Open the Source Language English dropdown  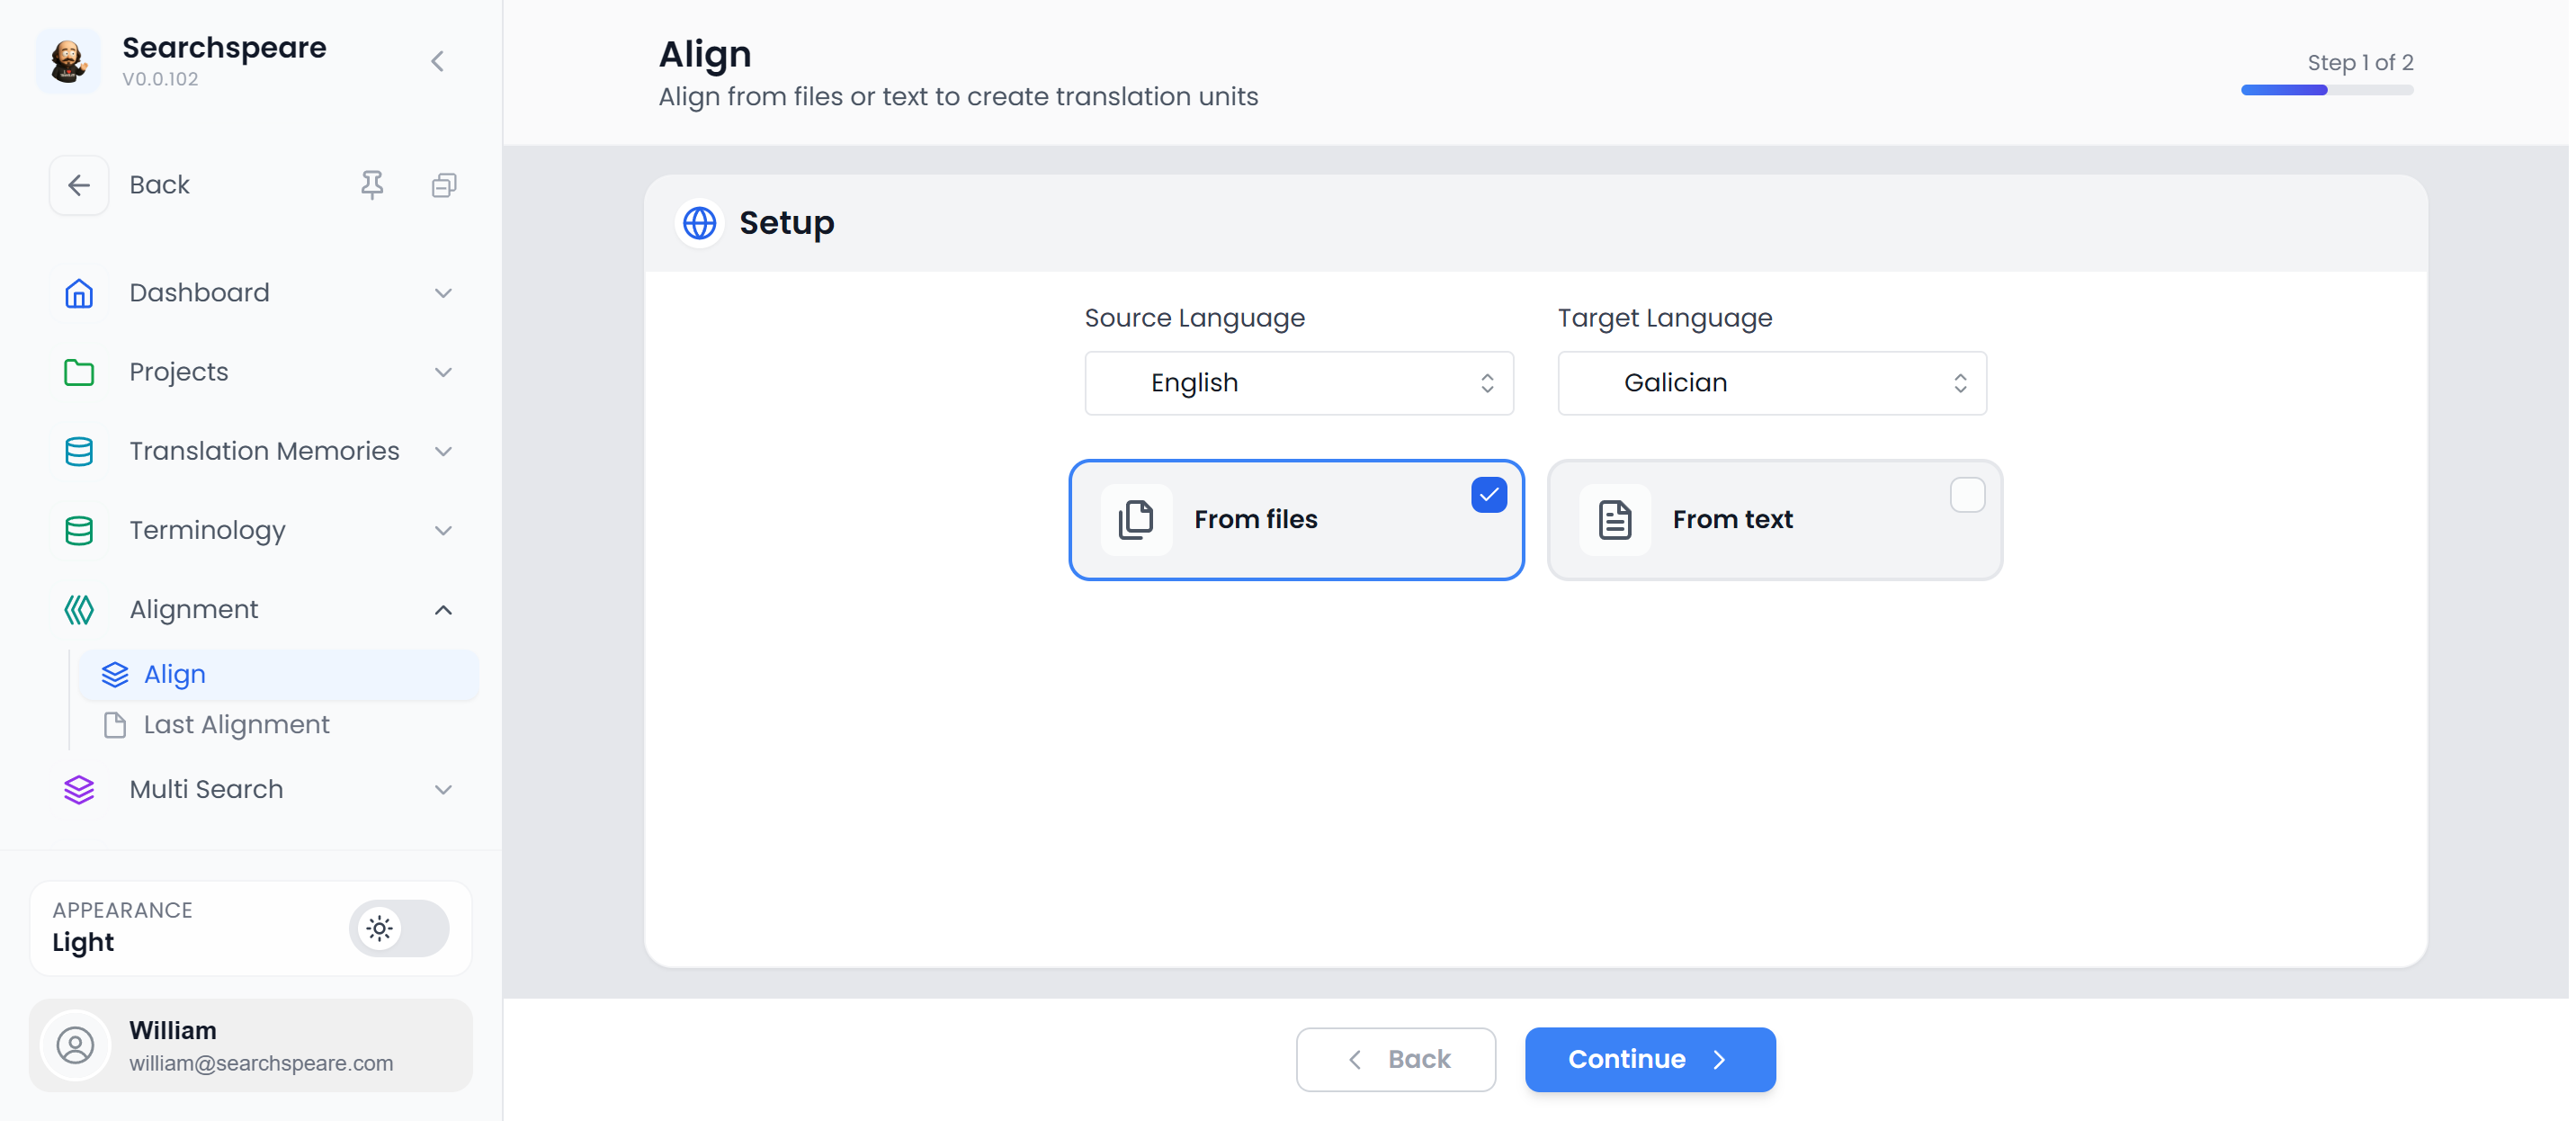tap(1298, 383)
